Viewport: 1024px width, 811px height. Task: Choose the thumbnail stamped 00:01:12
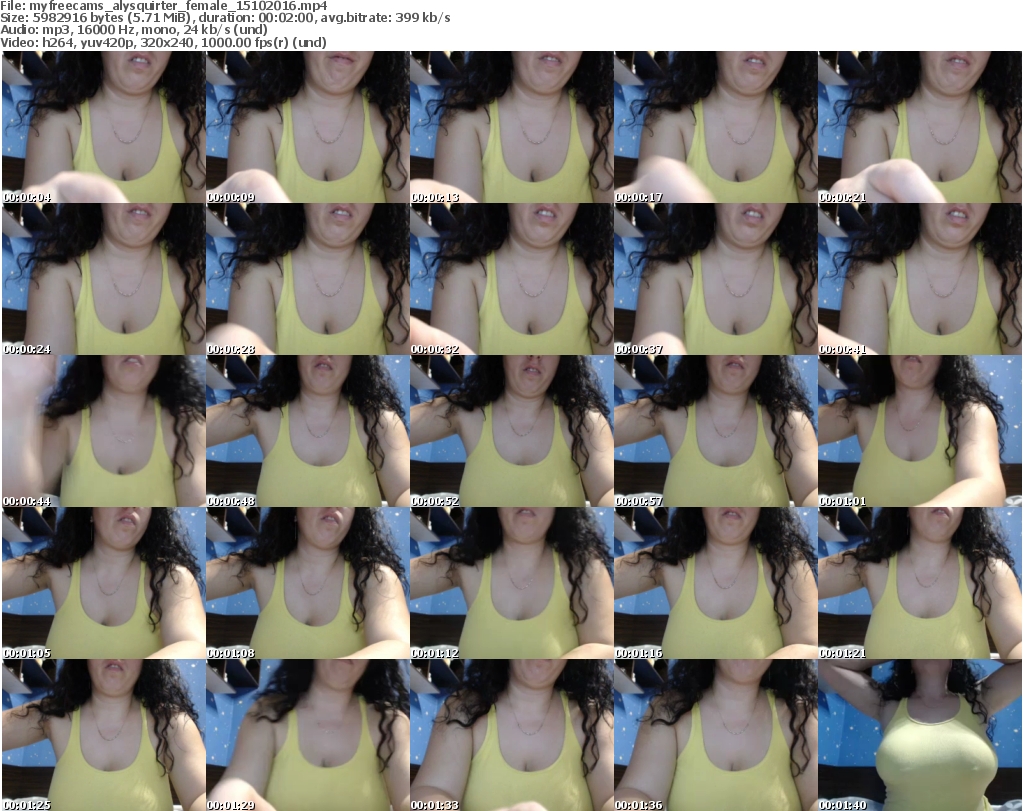(x=511, y=583)
